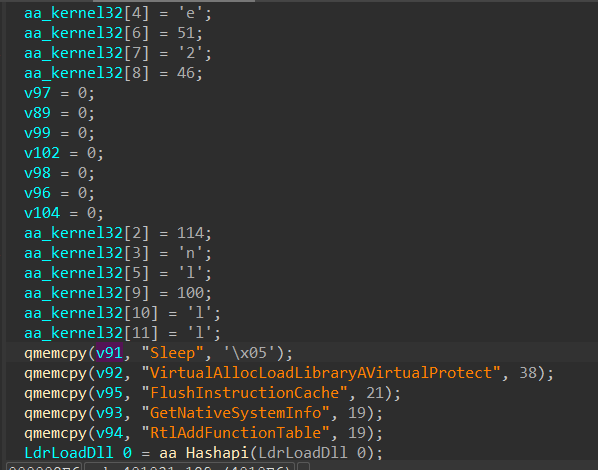This screenshot has height=470, width=598.
Task: Click qmemcpy on the "Sleep" line
Action: (56, 353)
